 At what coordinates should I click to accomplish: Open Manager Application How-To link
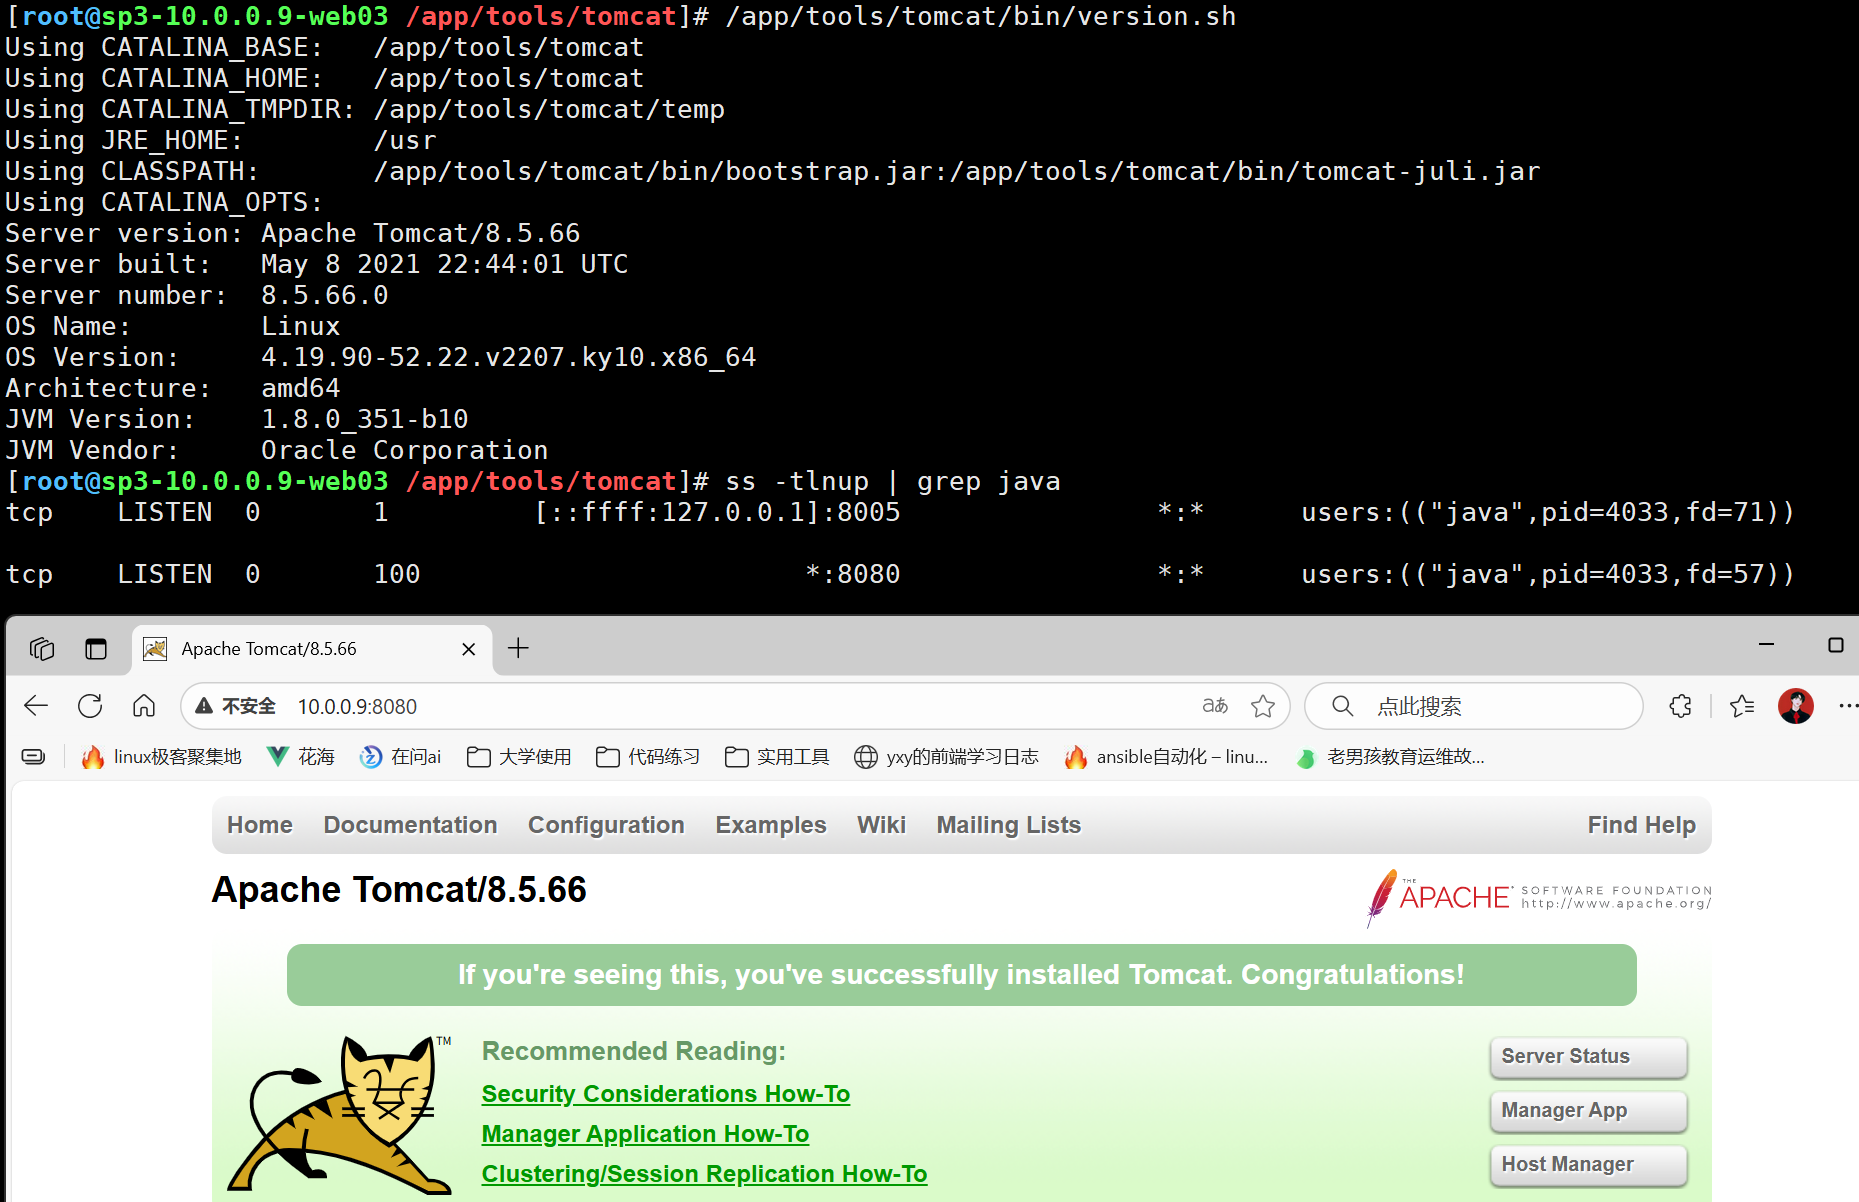(x=645, y=1134)
